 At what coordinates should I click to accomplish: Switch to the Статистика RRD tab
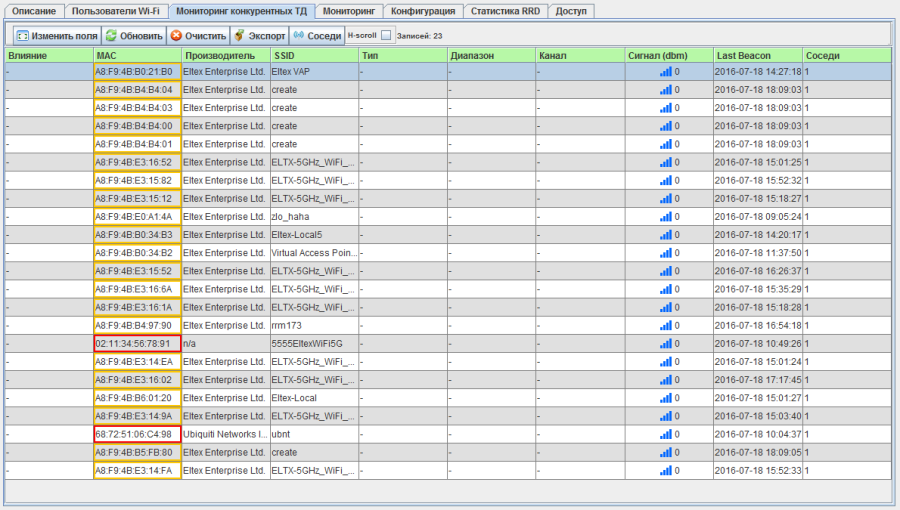tap(505, 11)
